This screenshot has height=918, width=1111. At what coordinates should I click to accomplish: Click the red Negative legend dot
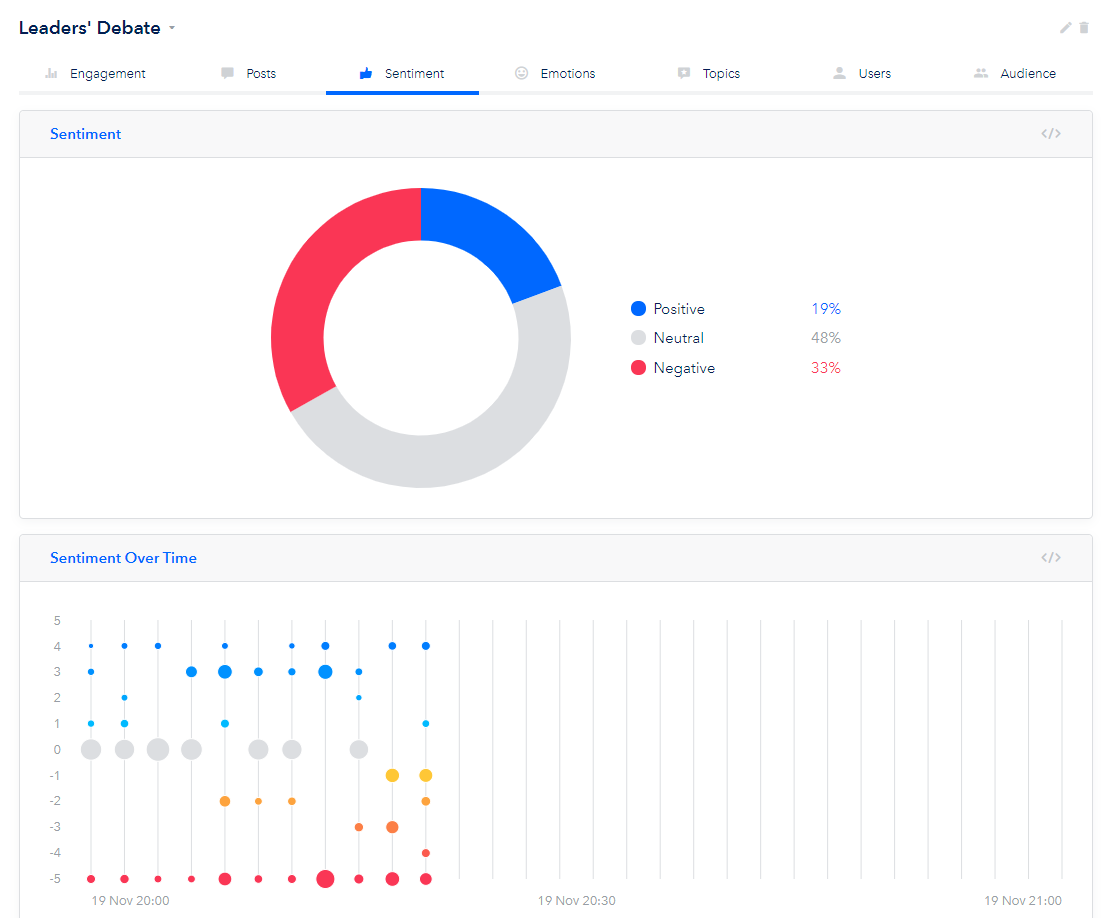point(638,368)
